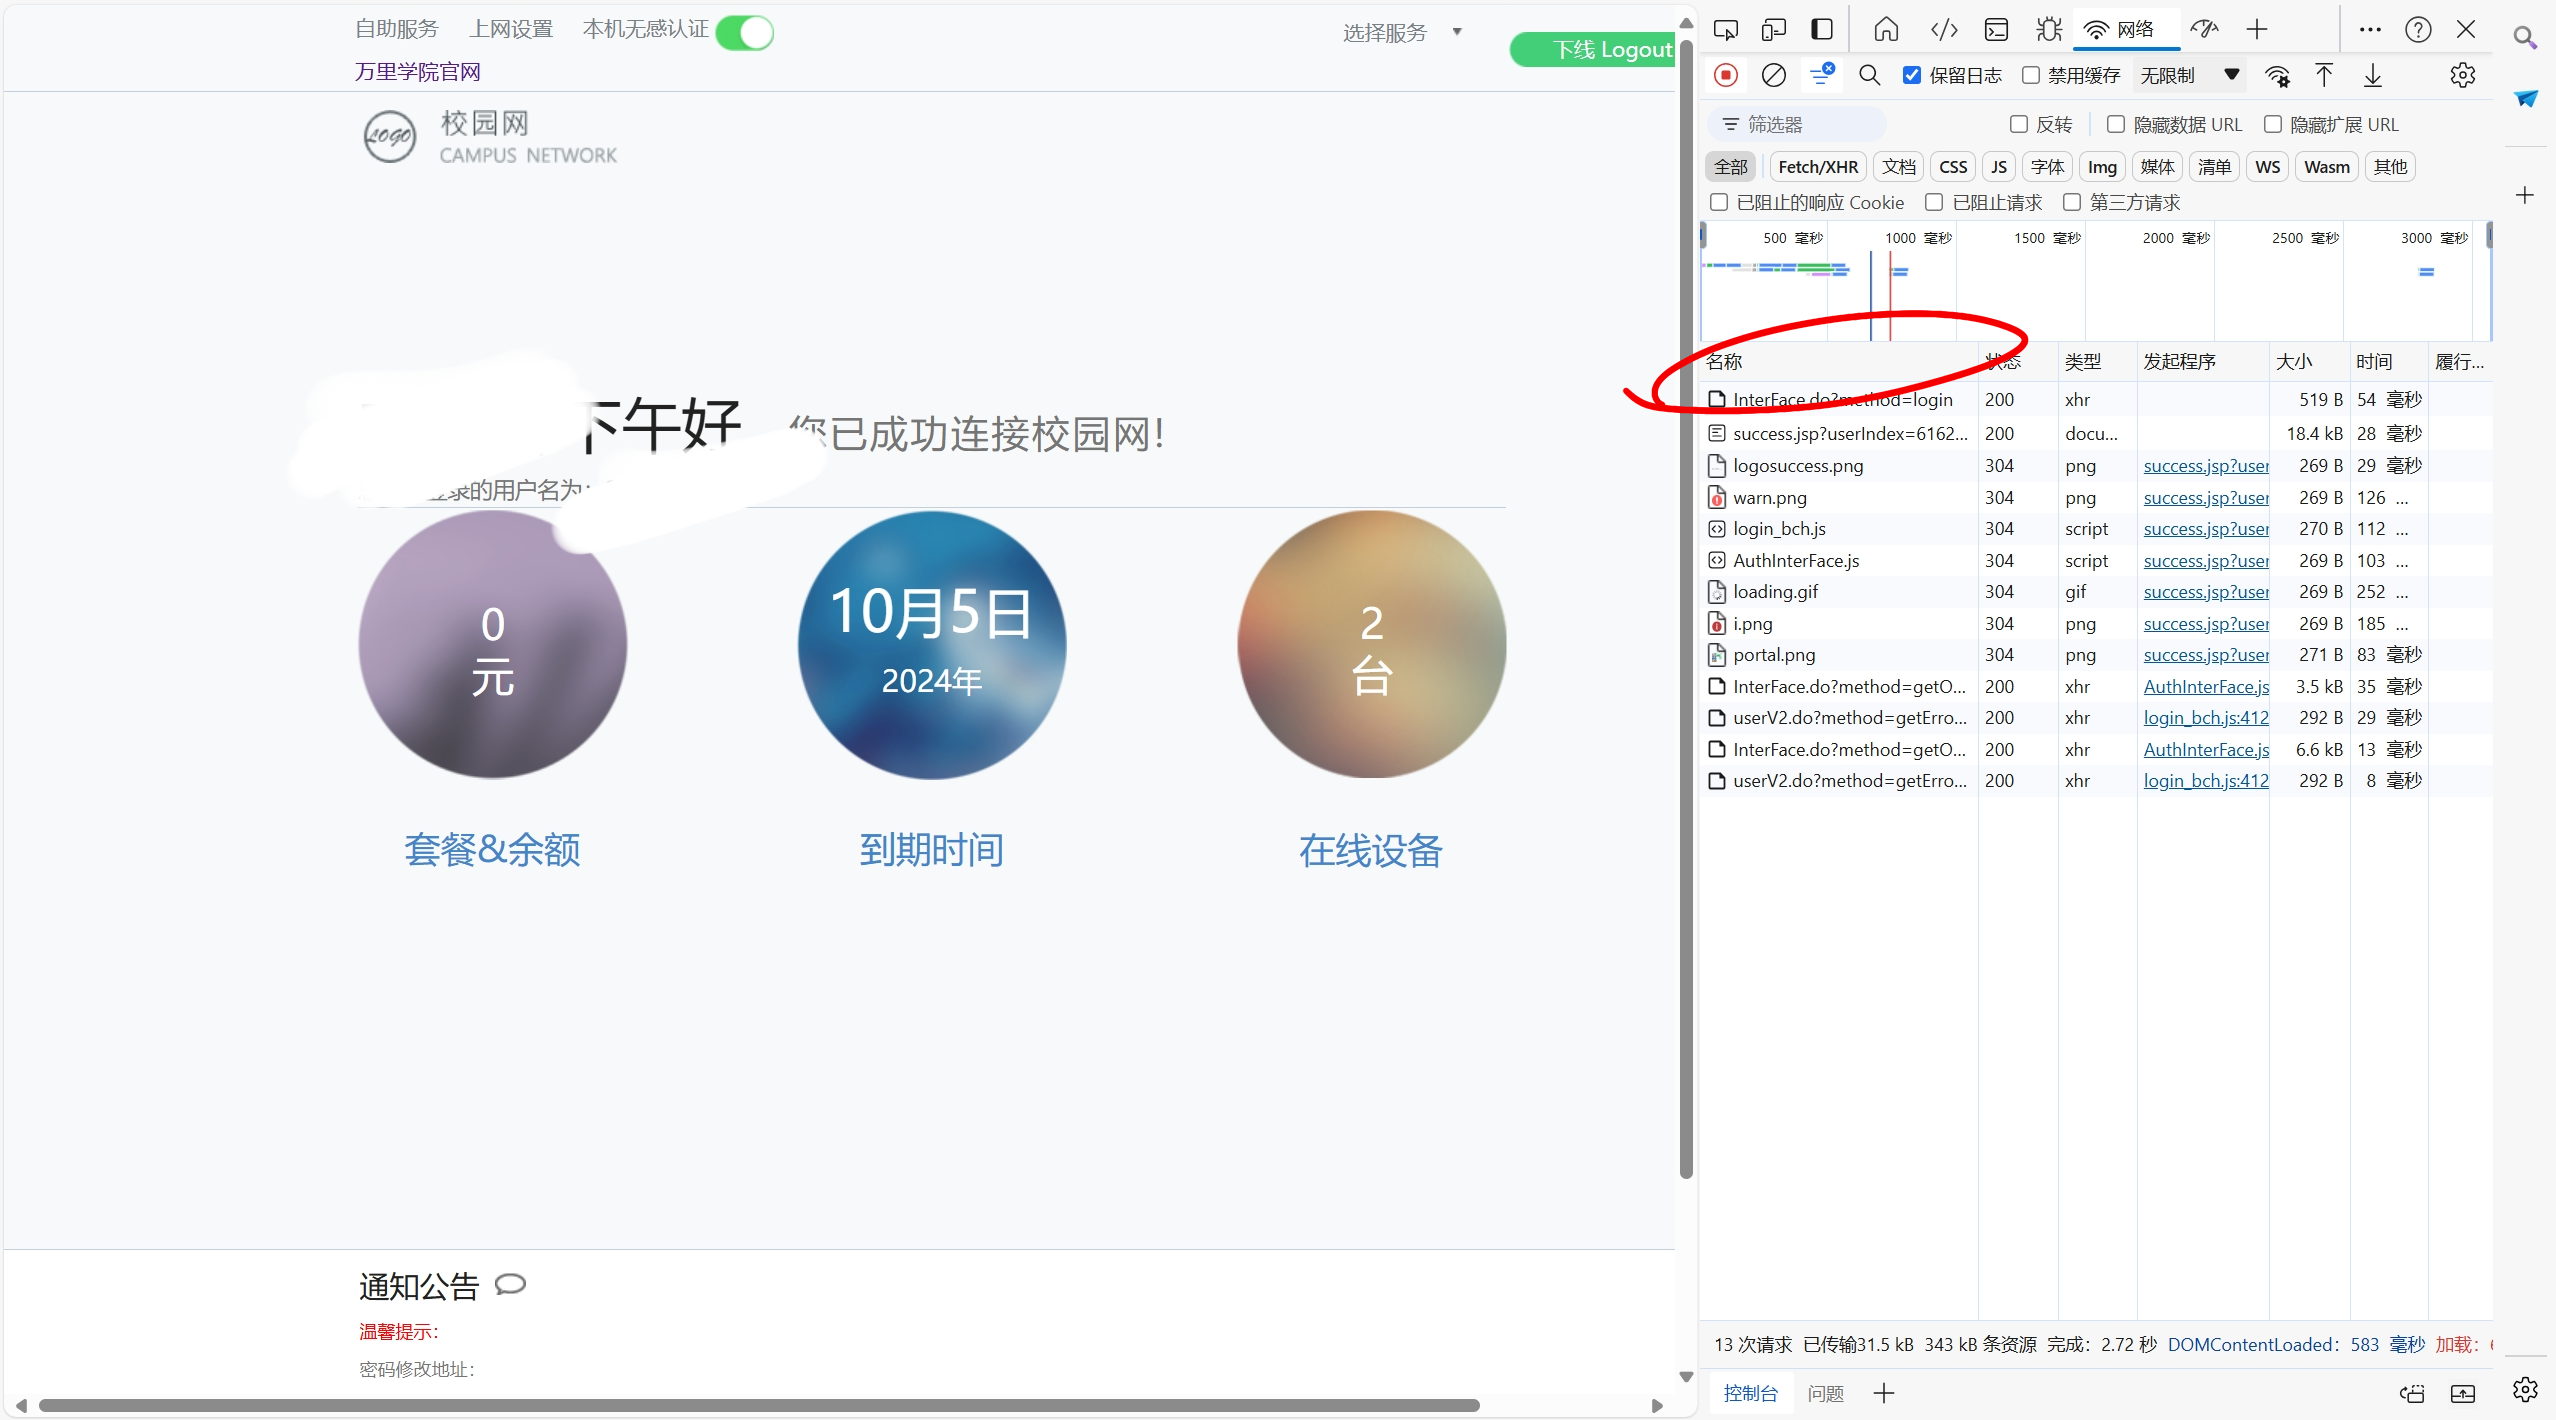2556x1420 pixels.
Task: Open the DevTools more options menu
Action: 2369,29
